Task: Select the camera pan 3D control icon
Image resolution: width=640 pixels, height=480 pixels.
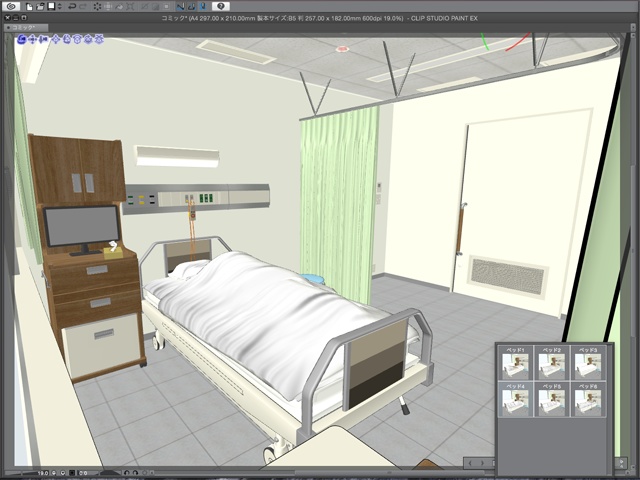Action: pyautogui.click(x=33, y=39)
